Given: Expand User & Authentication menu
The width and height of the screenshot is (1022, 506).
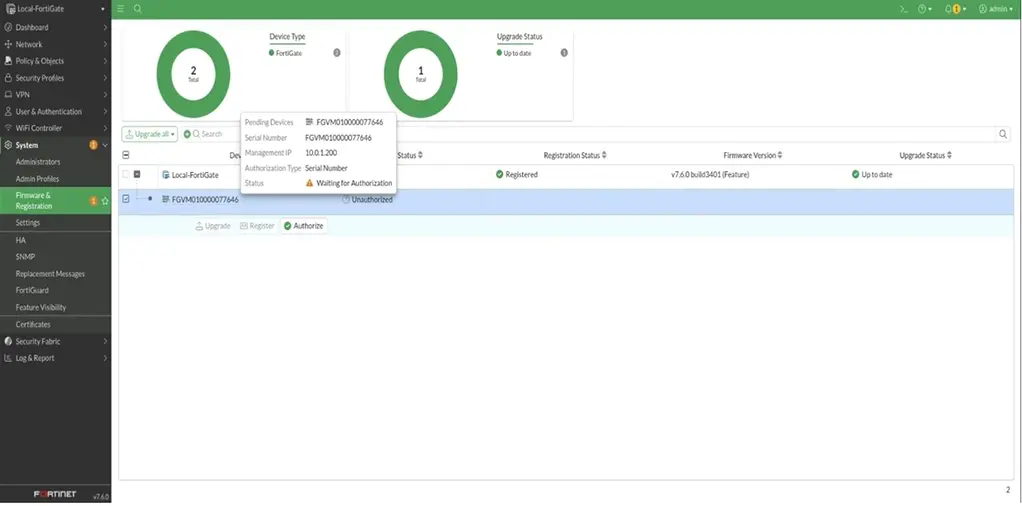Looking at the screenshot, I should [x=55, y=112].
